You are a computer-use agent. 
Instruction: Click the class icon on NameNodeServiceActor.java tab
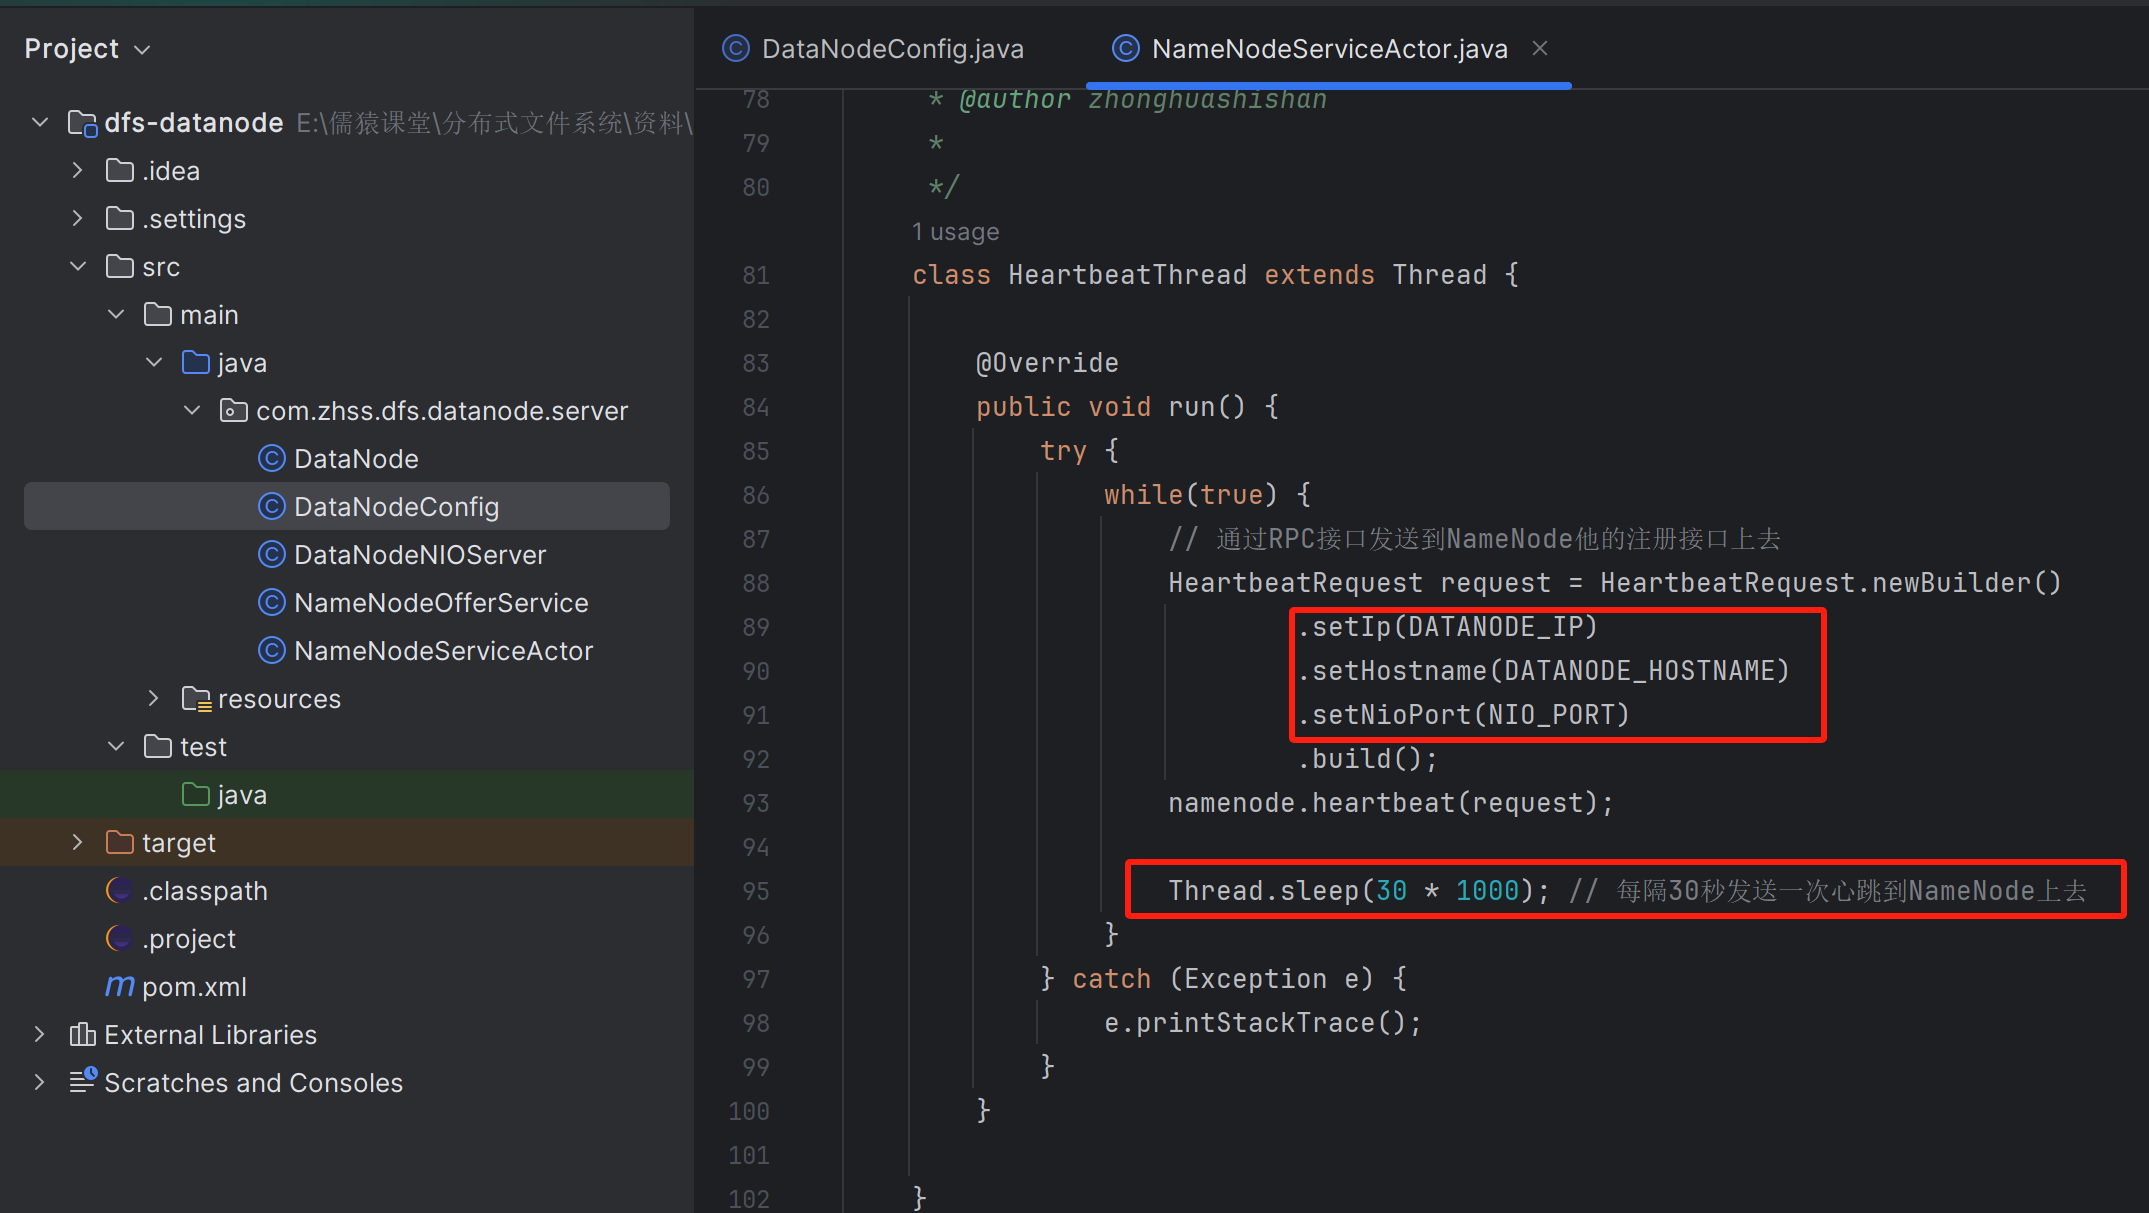coord(1126,48)
